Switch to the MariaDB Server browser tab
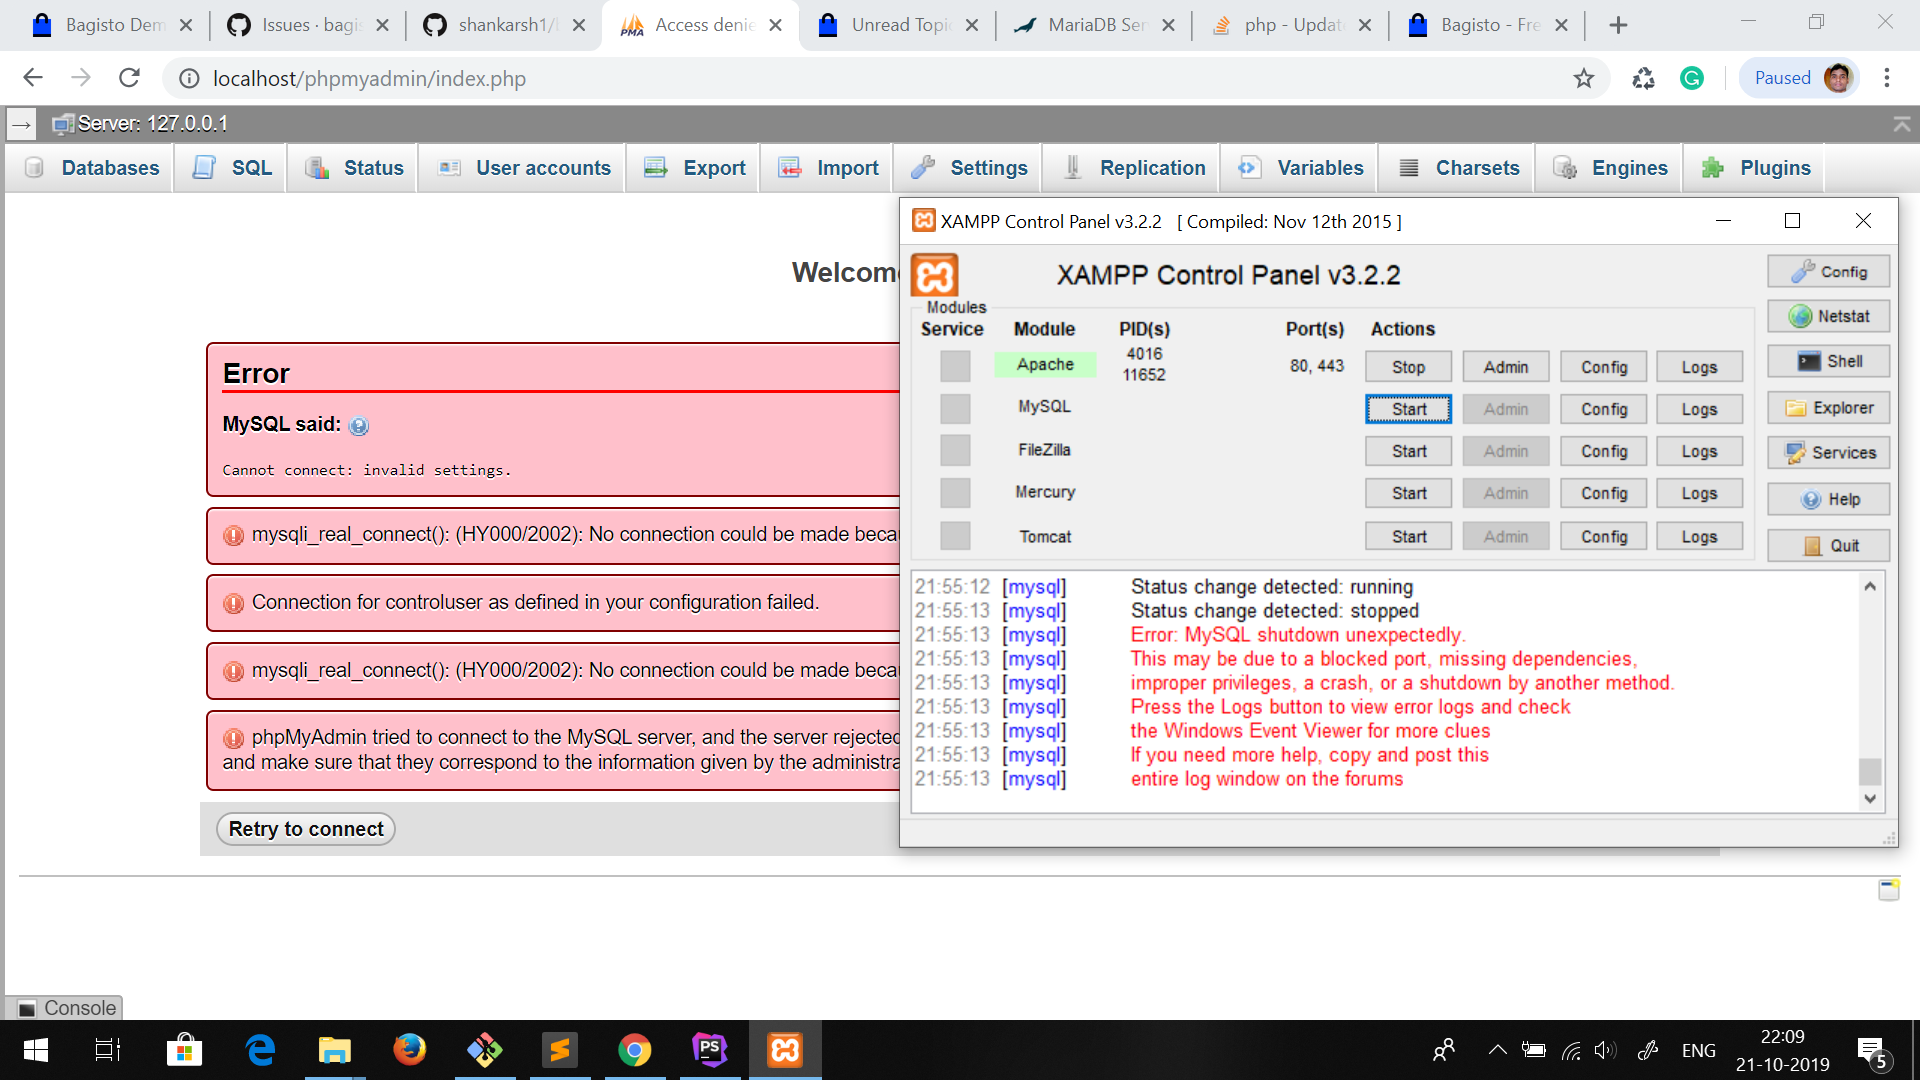This screenshot has height=1080, width=1920. (x=1094, y=25)
